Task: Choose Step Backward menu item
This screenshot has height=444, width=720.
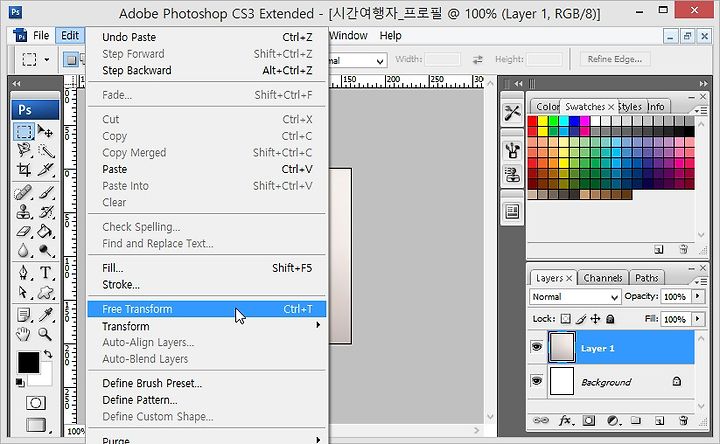Action: [207, 70]
